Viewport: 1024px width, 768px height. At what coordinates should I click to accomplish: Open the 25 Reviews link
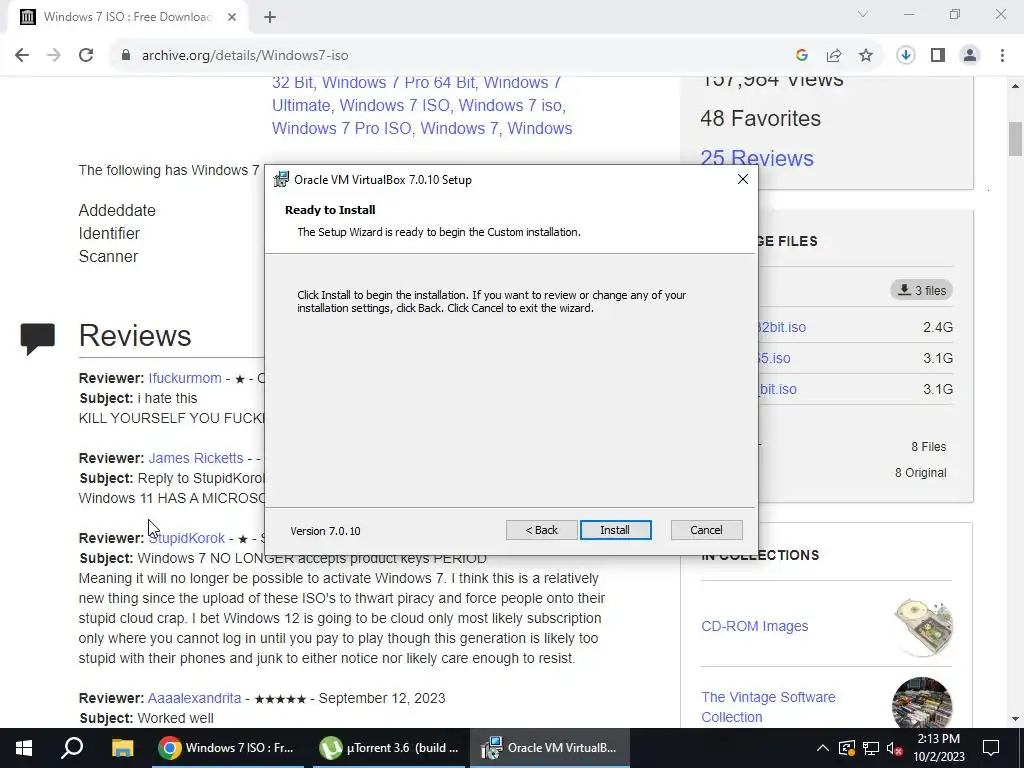[757, 158]
